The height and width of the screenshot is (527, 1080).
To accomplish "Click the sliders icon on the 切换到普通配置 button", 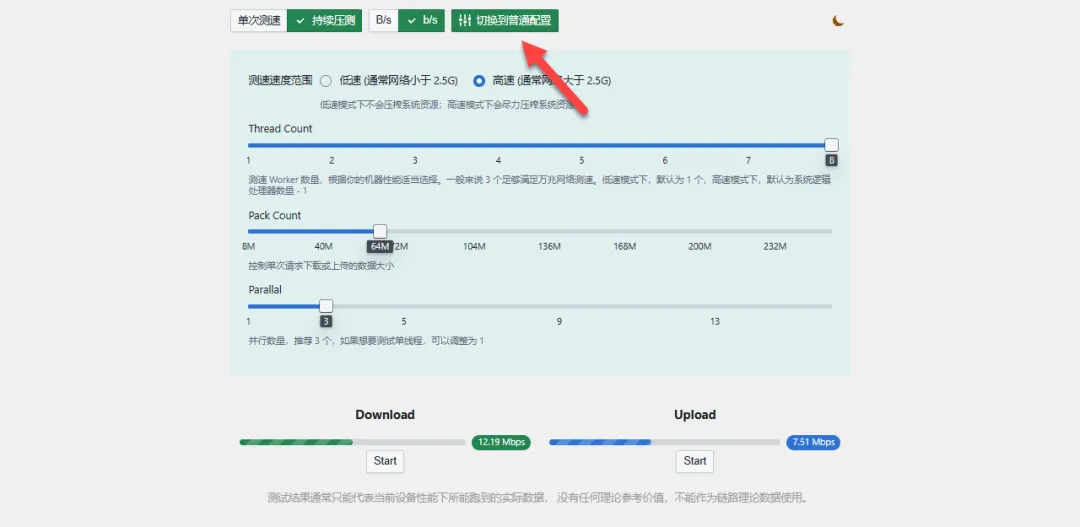I will pos(465,21).
